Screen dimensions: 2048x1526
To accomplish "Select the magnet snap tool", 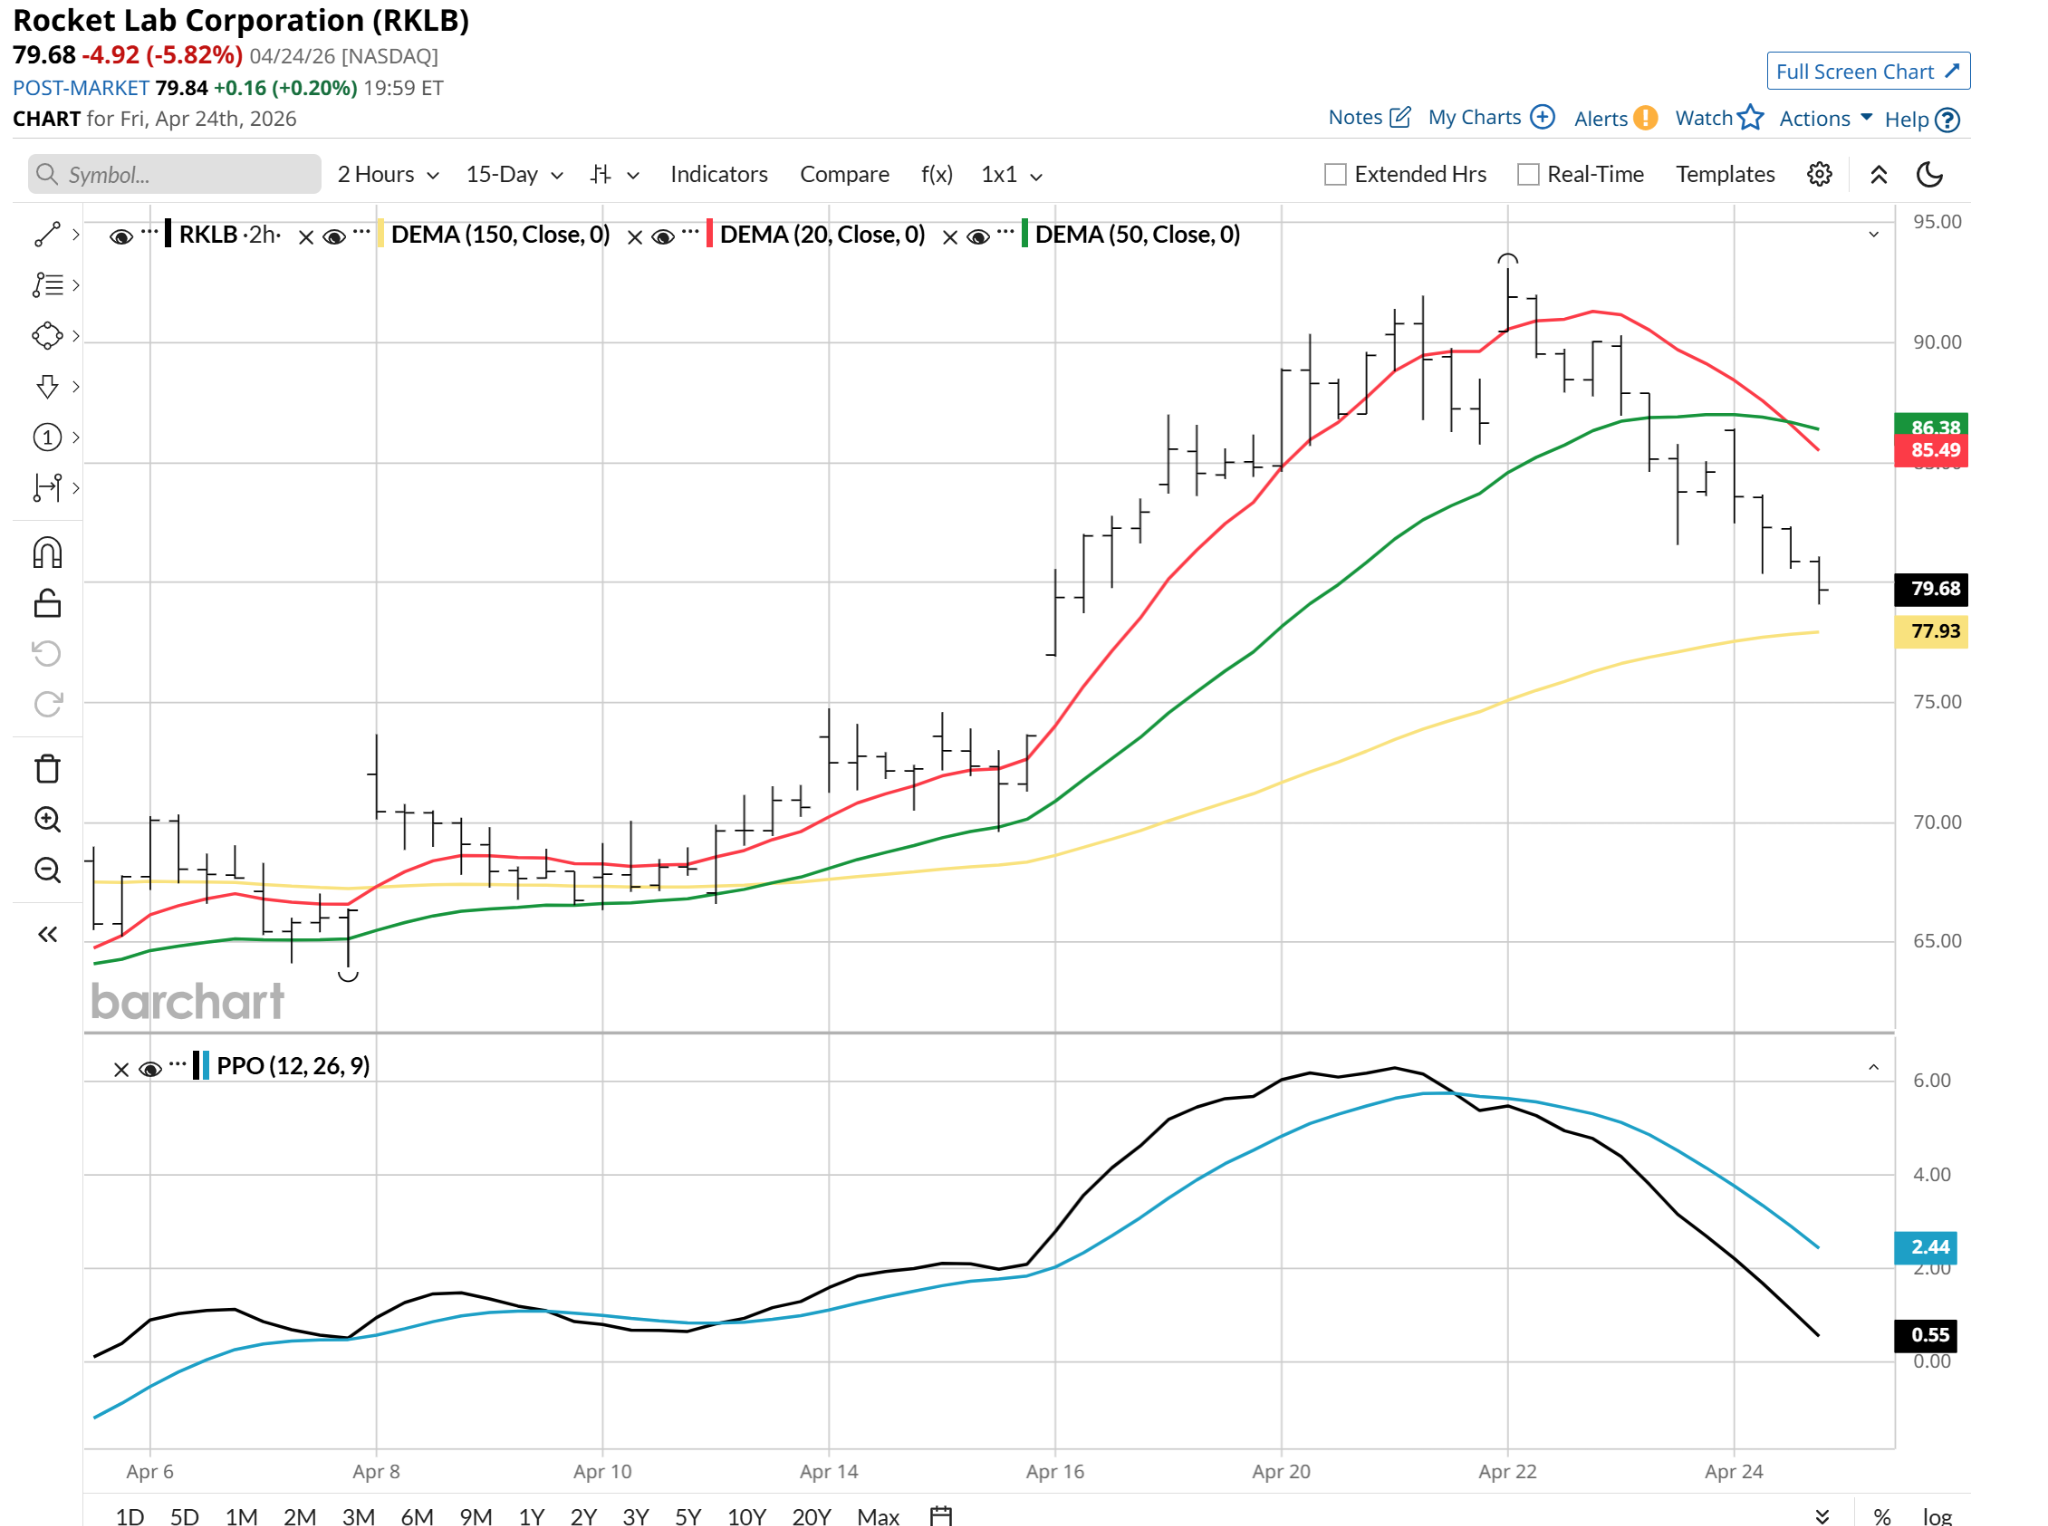I will 47,553.
